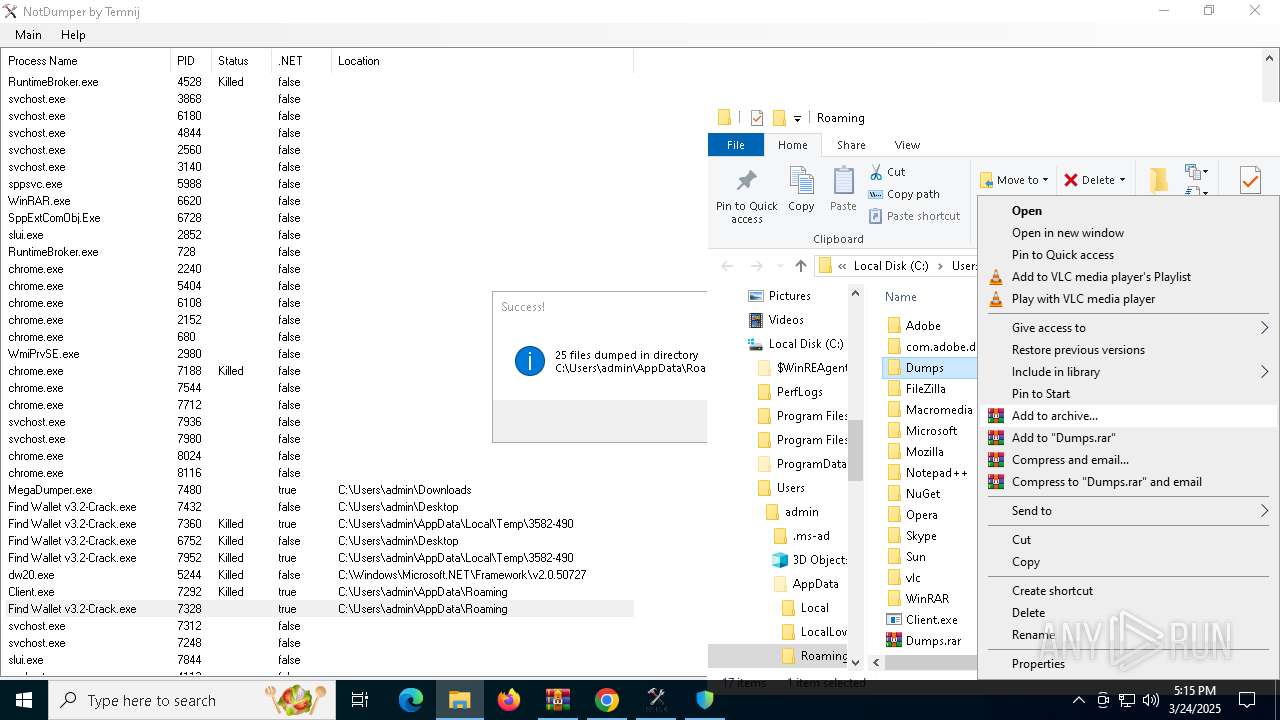1280x720 pixels.
Task: Click Copy path in the ribbon
Action: point(904,194)
